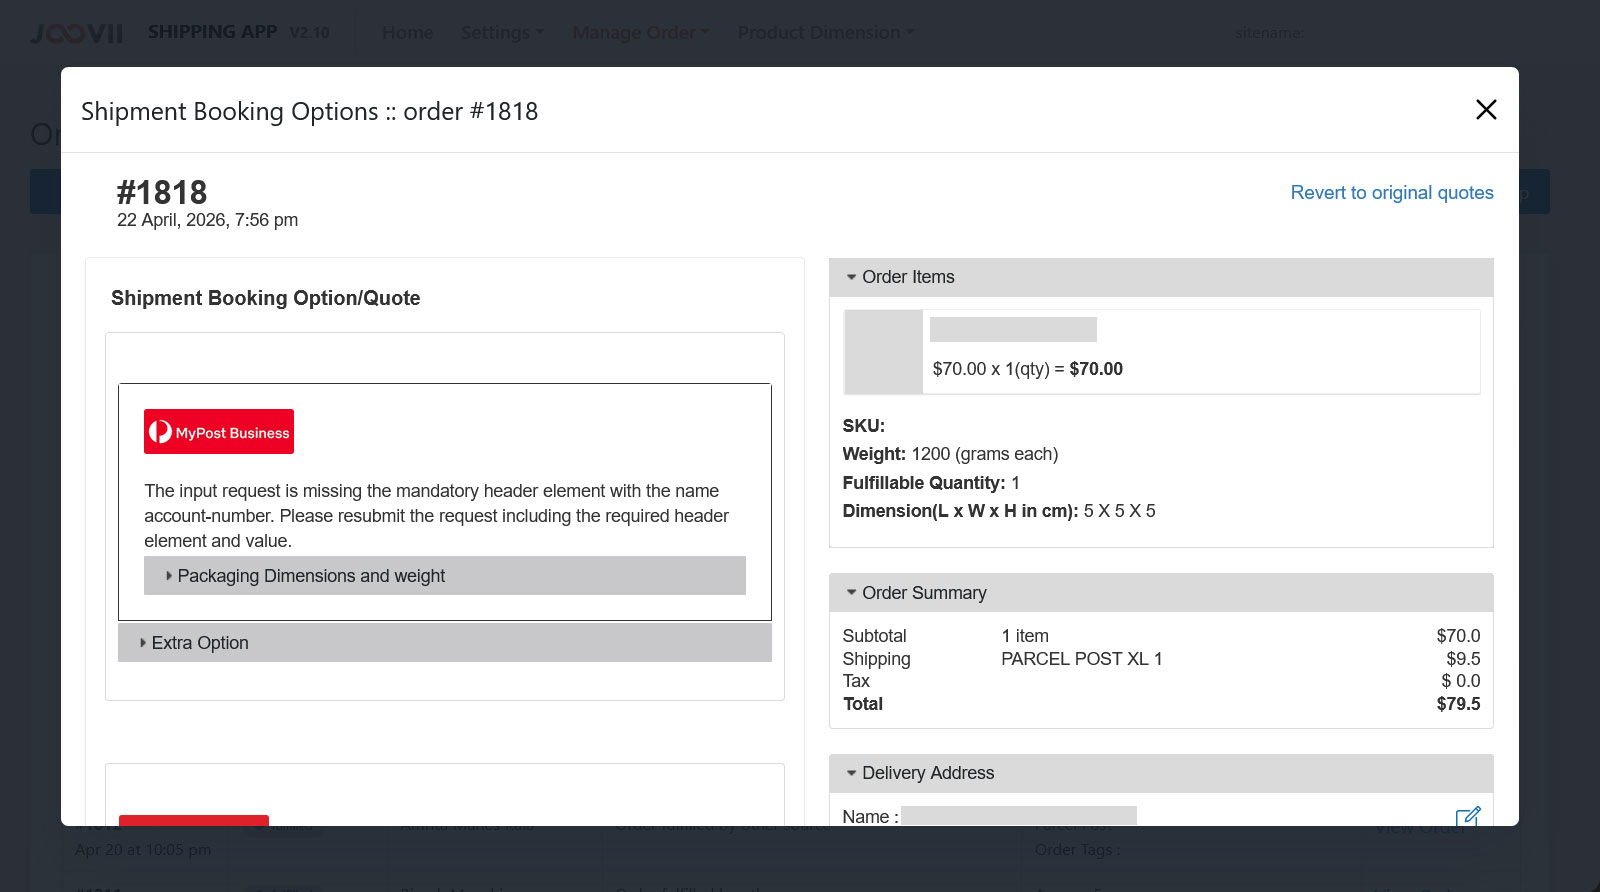Click order number #1818 heading

(162, 192)
